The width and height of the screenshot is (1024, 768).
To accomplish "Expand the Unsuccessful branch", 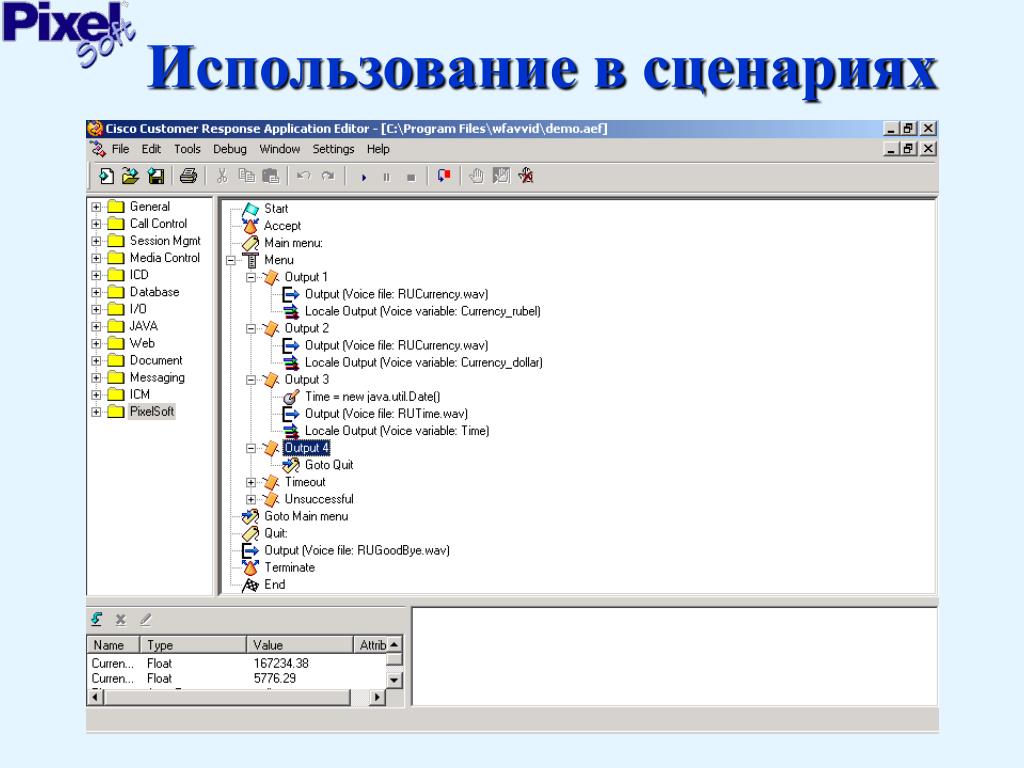I will point(251,500).
